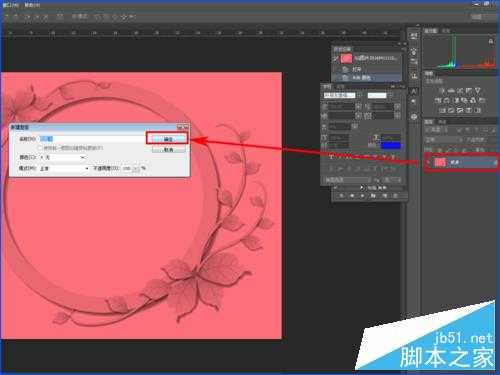500x375 pixels.
Task: Click the Cancel button in the New Layer dialog
Action: click(168, 150)
